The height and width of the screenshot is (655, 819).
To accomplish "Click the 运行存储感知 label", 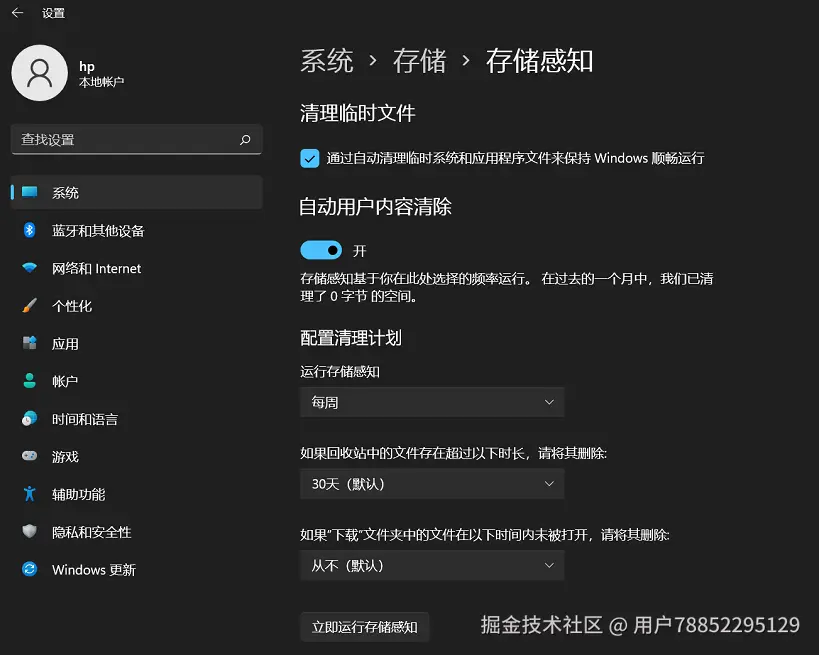I will [340, 372].
